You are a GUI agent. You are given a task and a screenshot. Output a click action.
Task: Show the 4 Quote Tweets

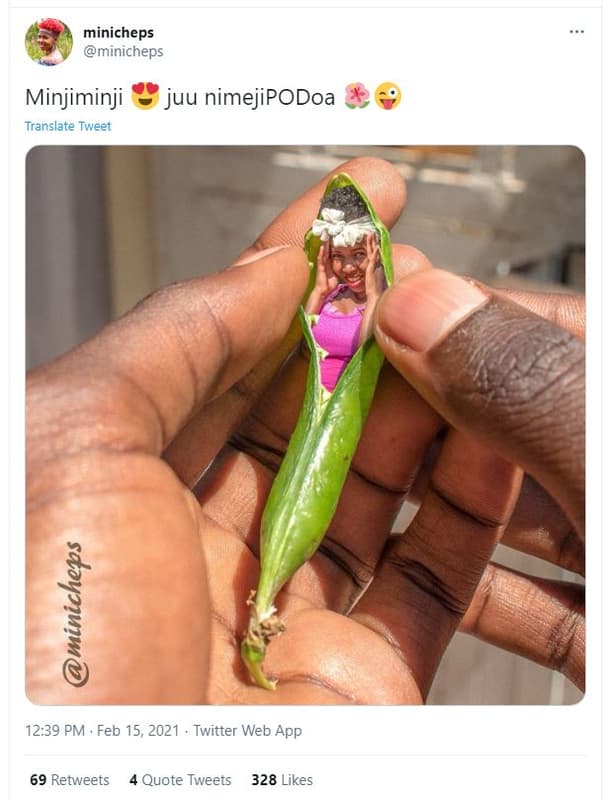(x=180, y=780)
